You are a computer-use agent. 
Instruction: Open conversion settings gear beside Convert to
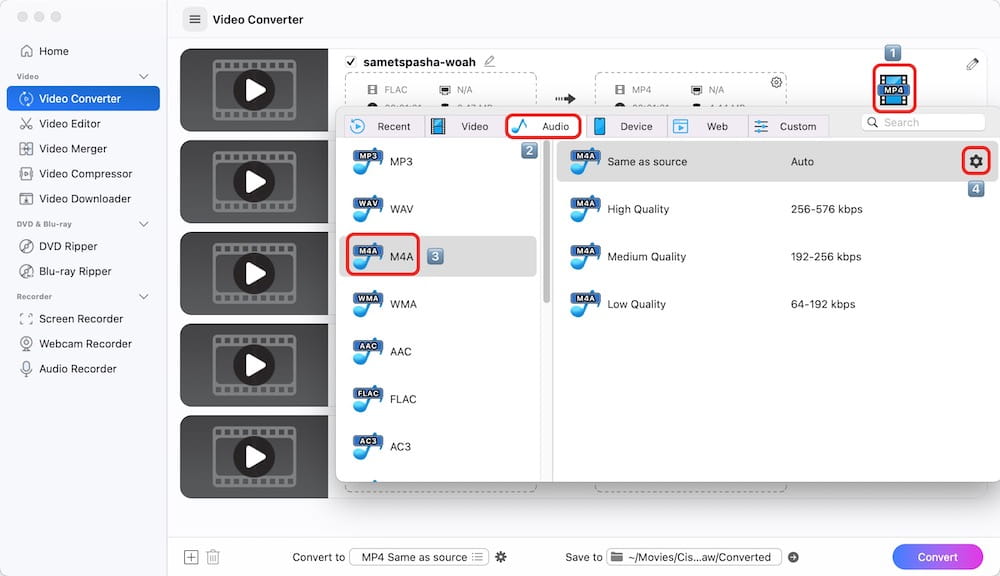click(501, 557)
